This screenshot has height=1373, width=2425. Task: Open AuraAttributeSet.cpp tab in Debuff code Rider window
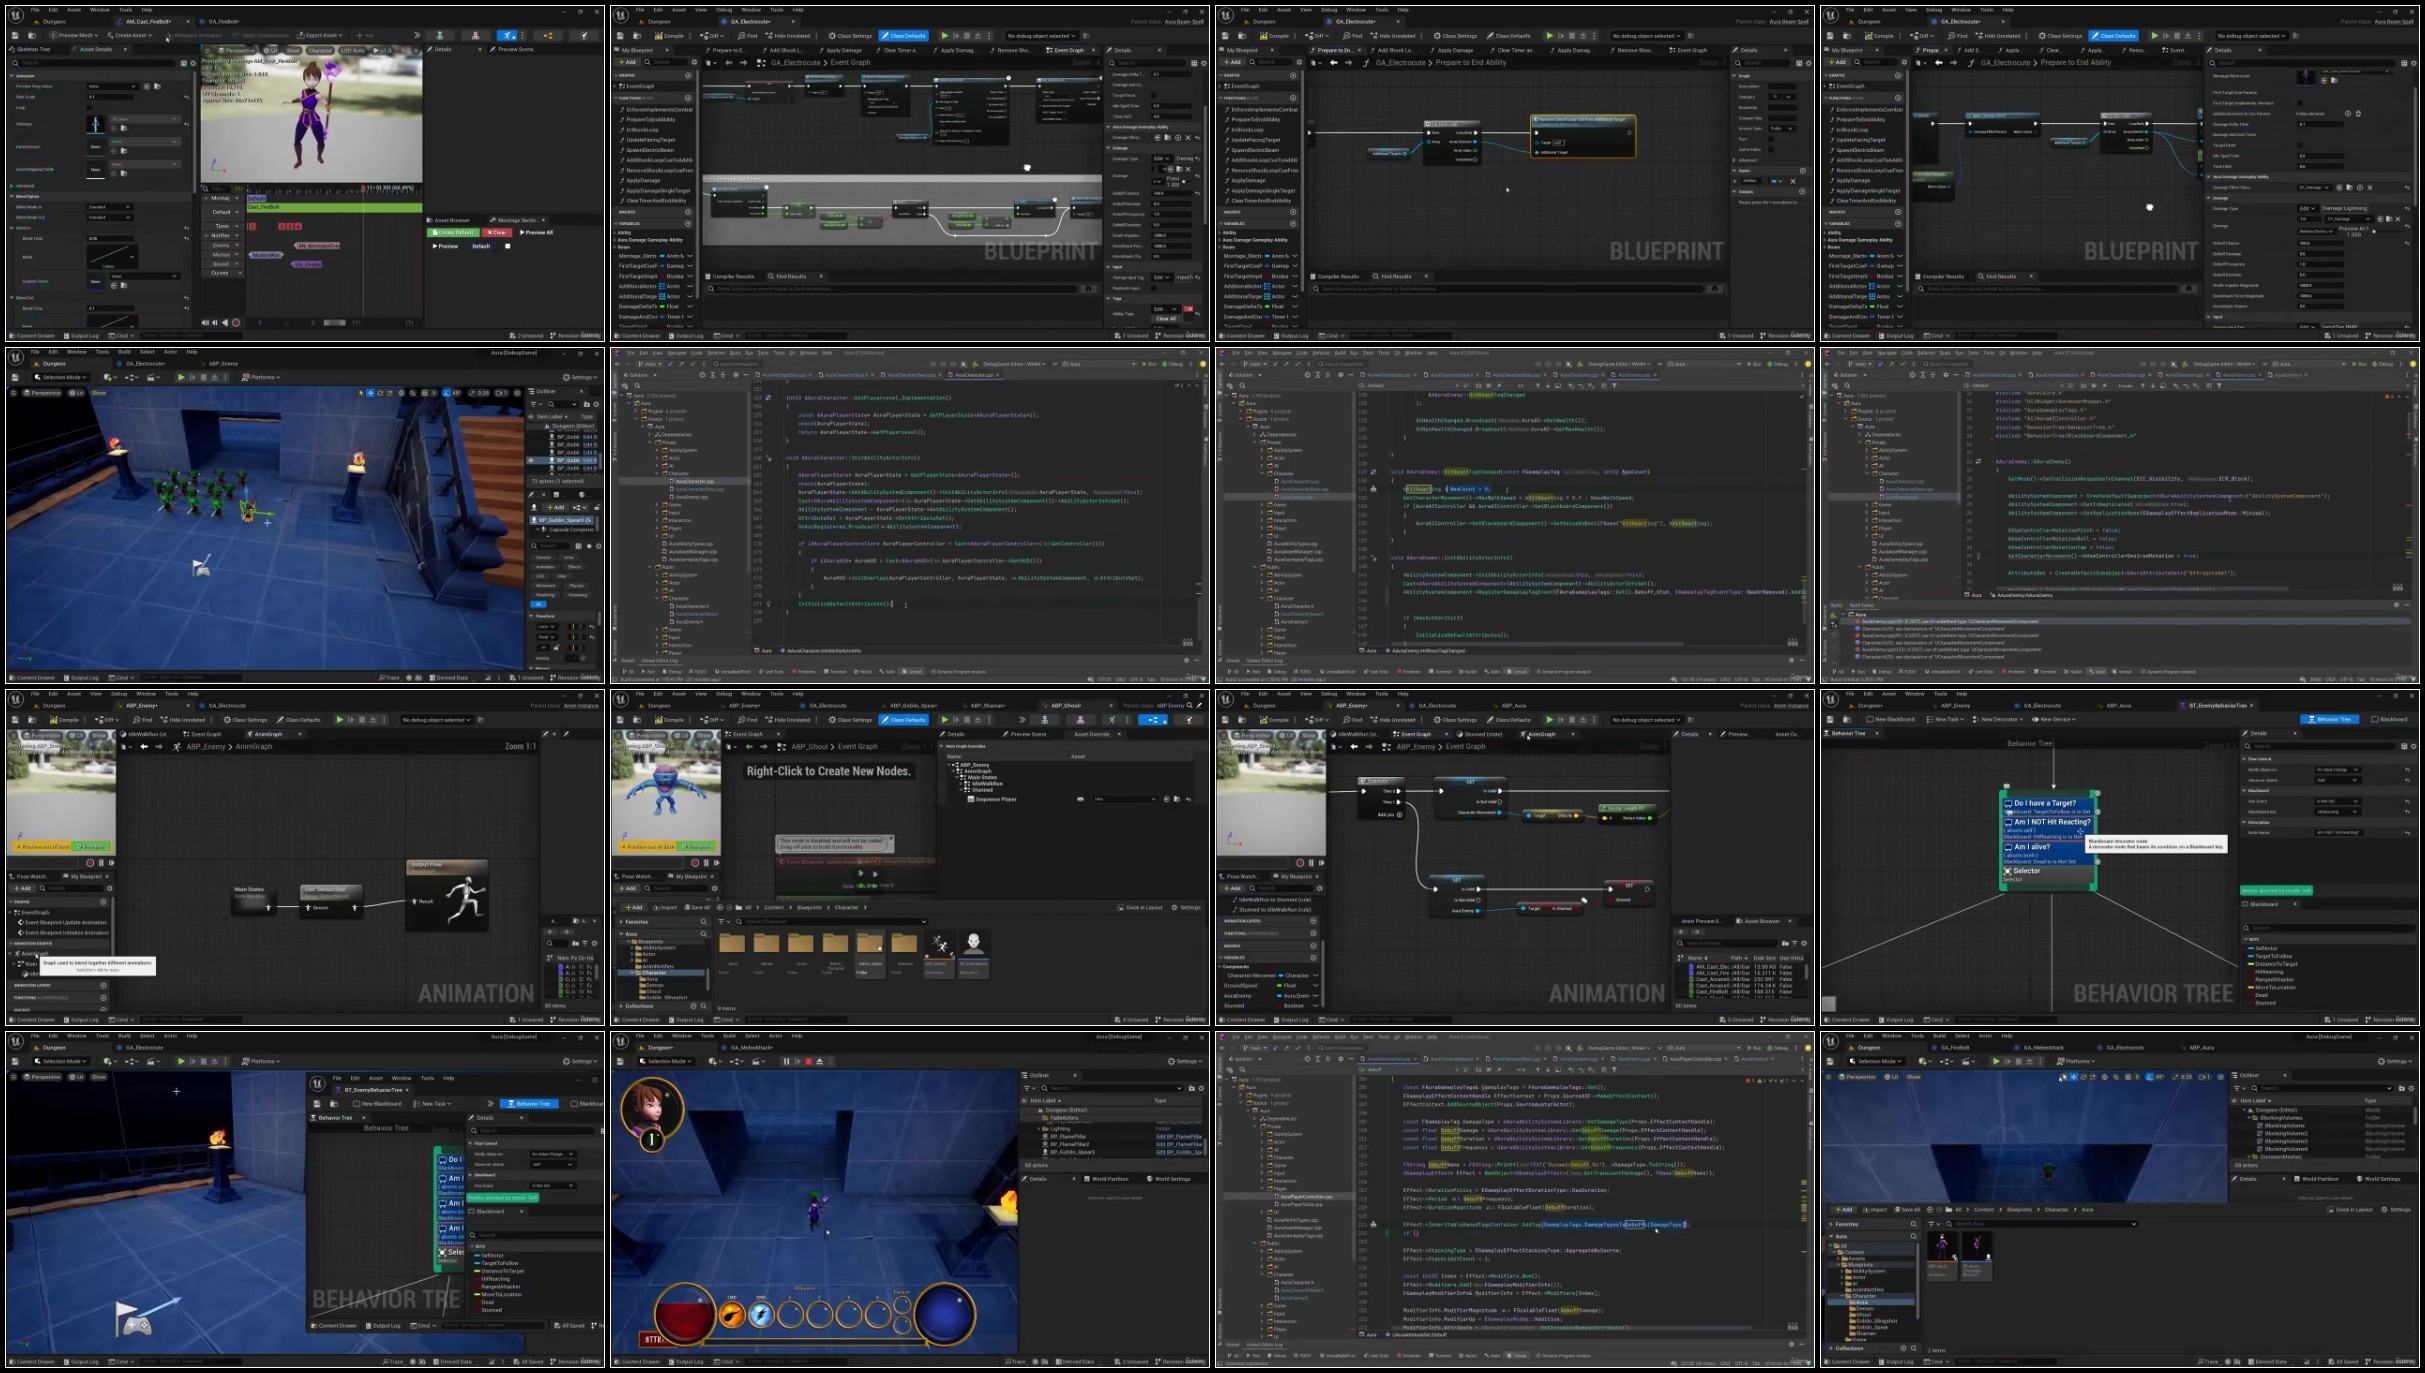[1389, 1059]
